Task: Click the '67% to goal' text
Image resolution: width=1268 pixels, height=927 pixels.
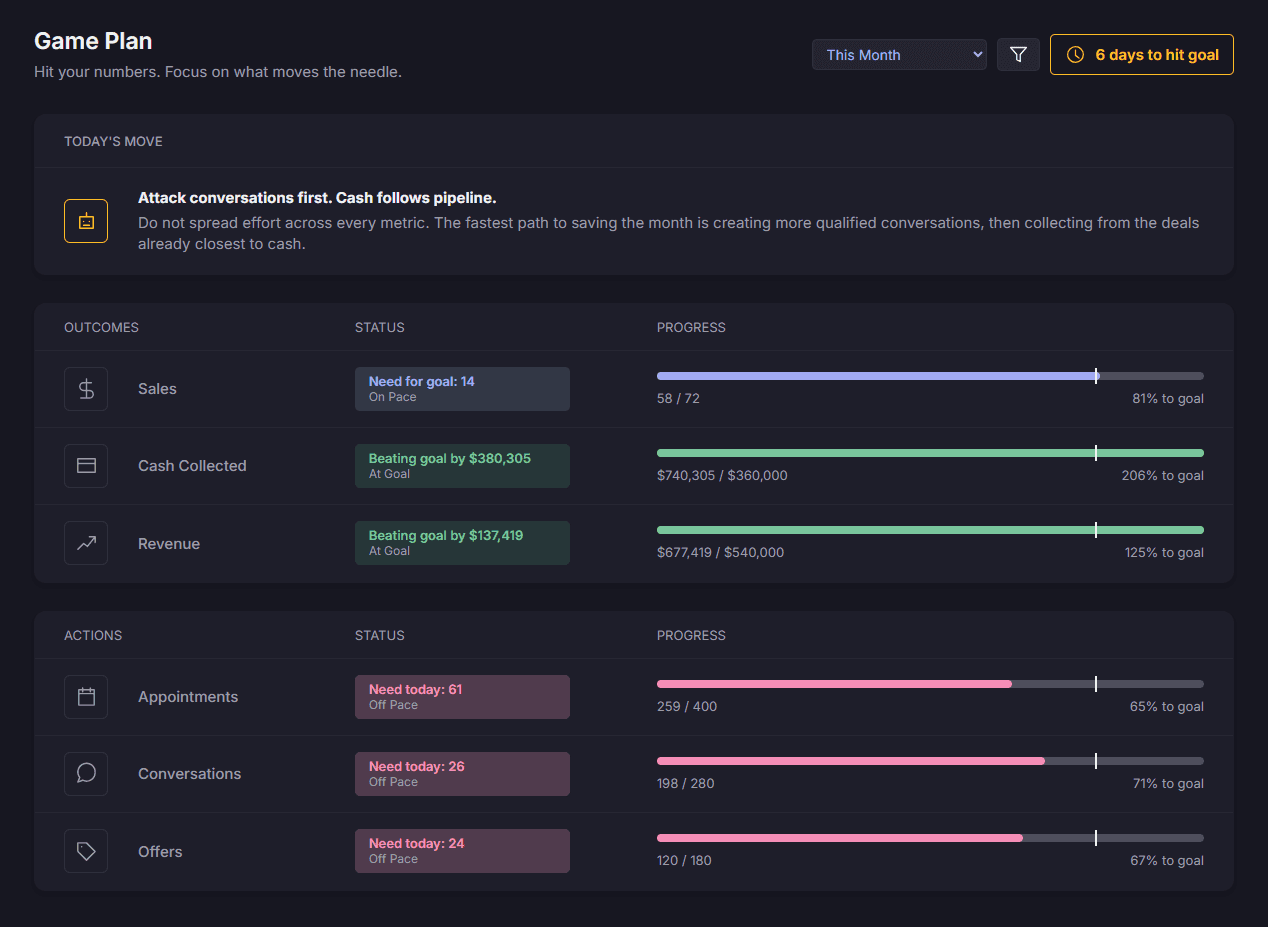Action: pyautogui.click(x=1167, y=861)
